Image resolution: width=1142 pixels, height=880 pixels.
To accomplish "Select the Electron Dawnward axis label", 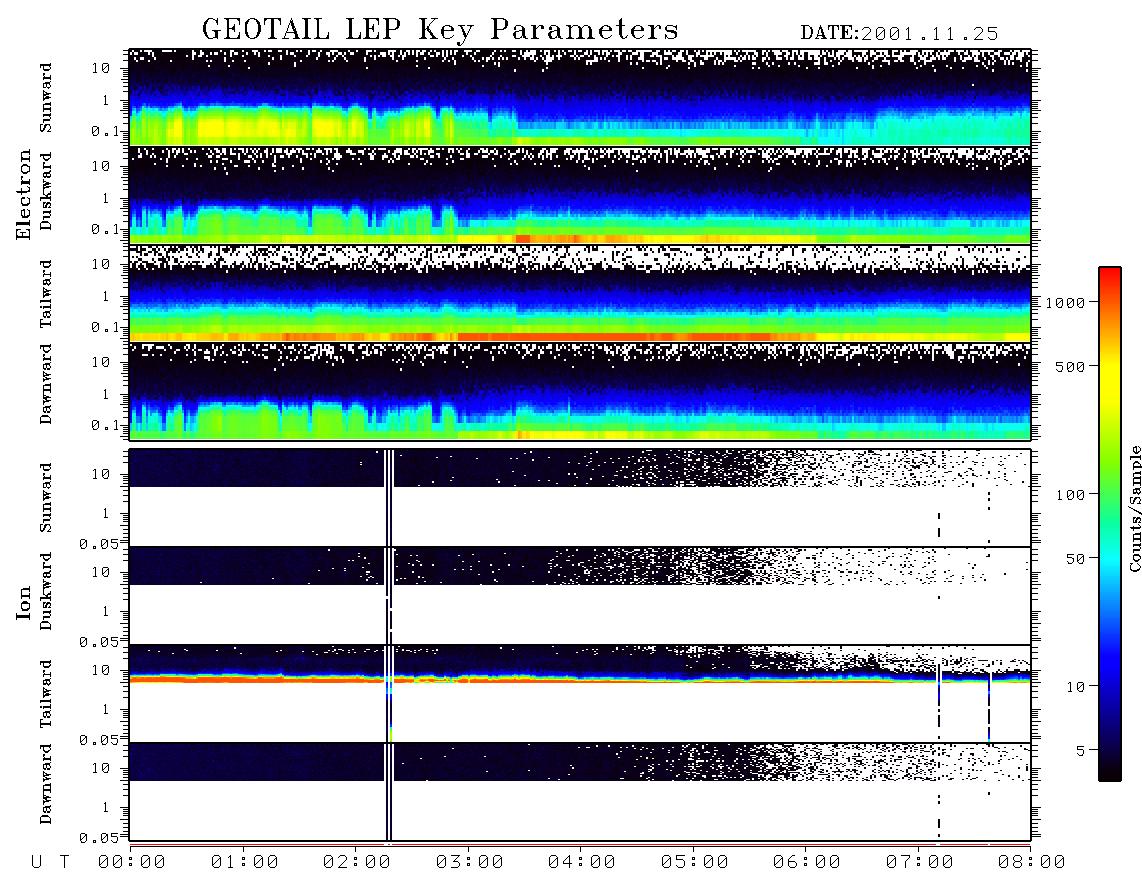I will pos(46,384).
